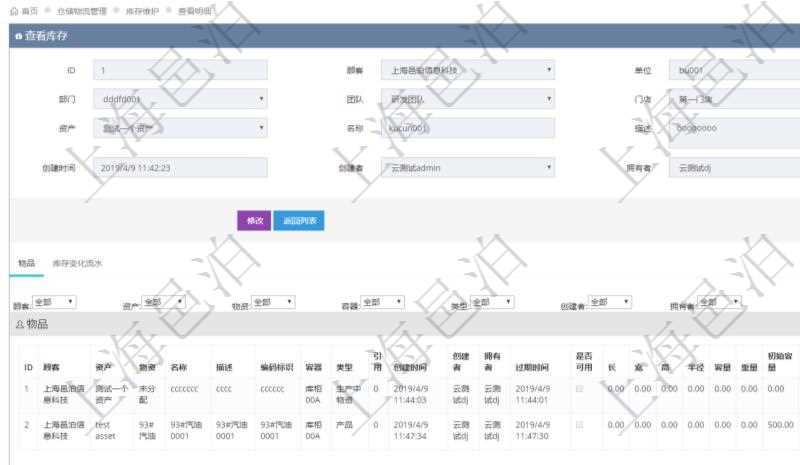Switch to the 库存变化流水 tab
The image size is (800, 465).
click(x=77, y=264)
